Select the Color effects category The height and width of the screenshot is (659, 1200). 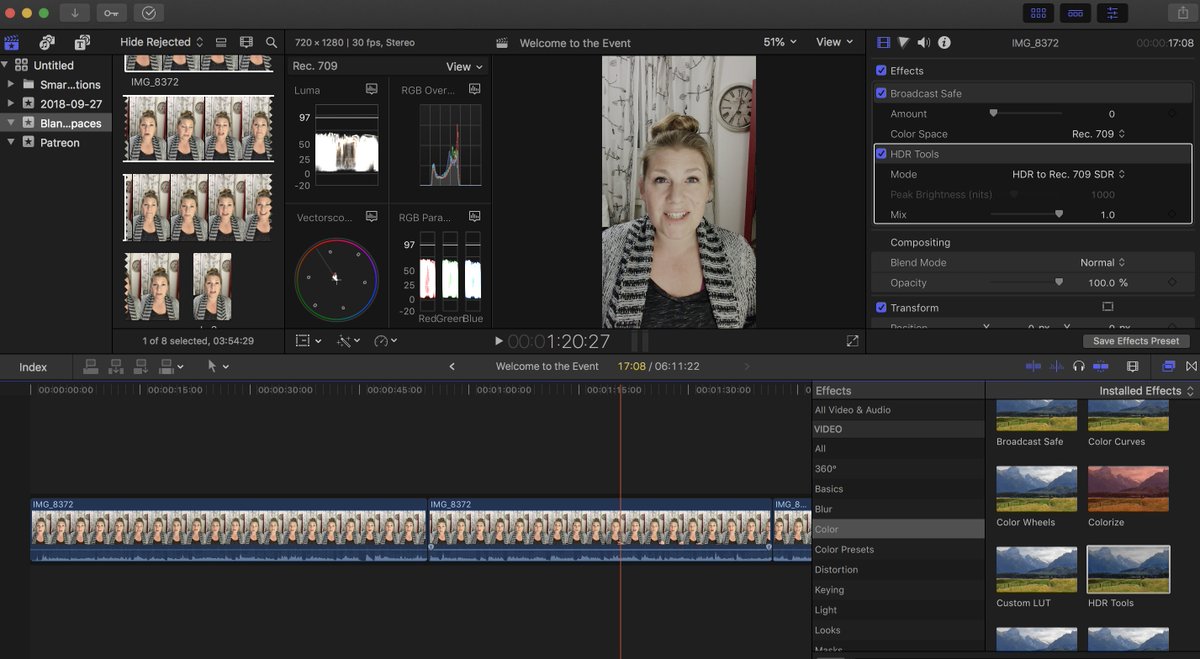(x=898, y=530)
